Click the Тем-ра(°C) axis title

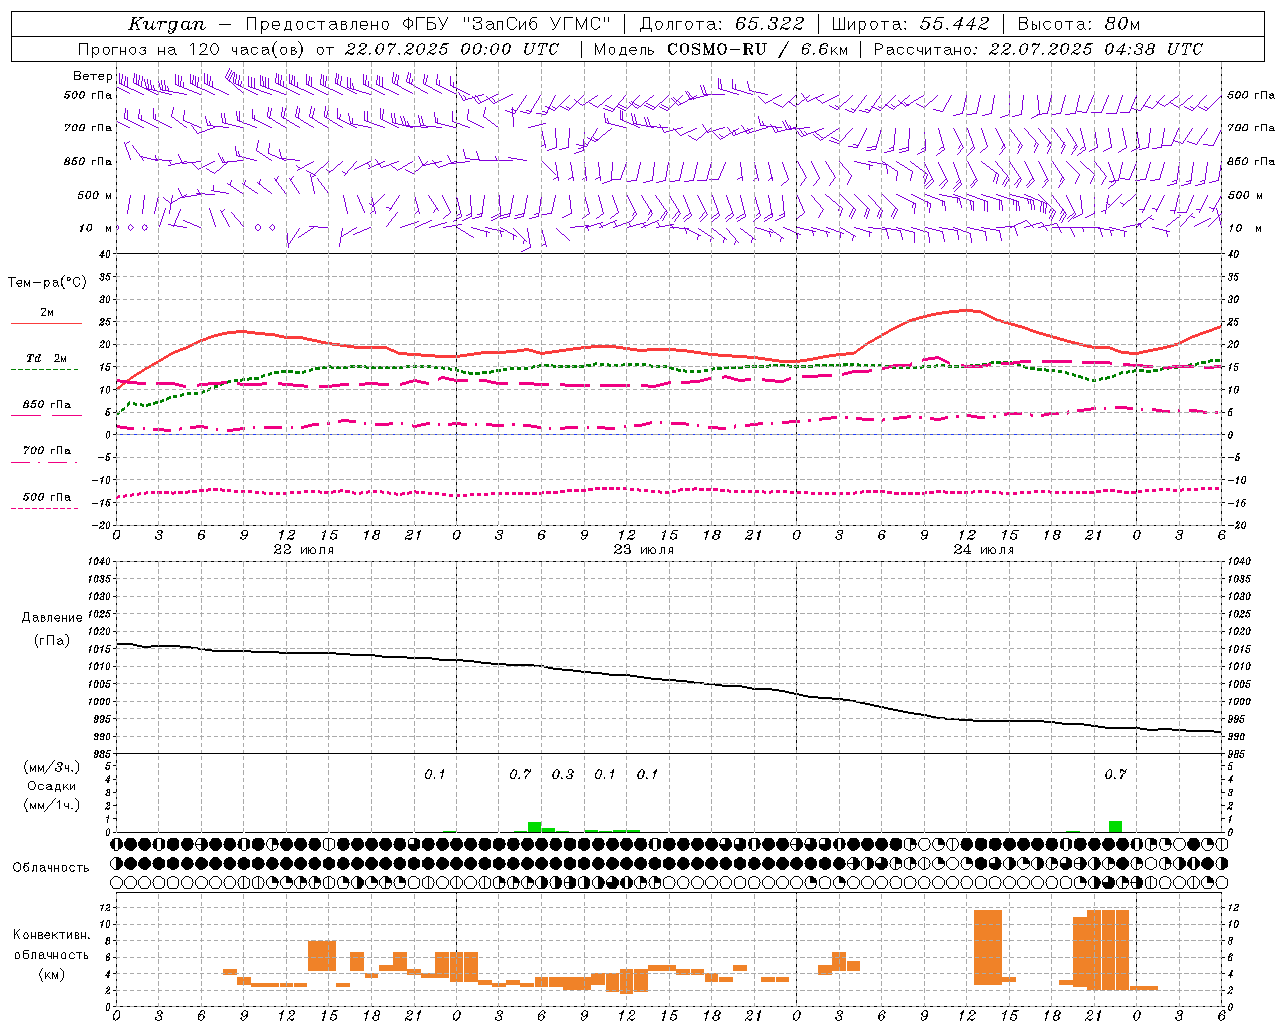(x=47, y=283)
